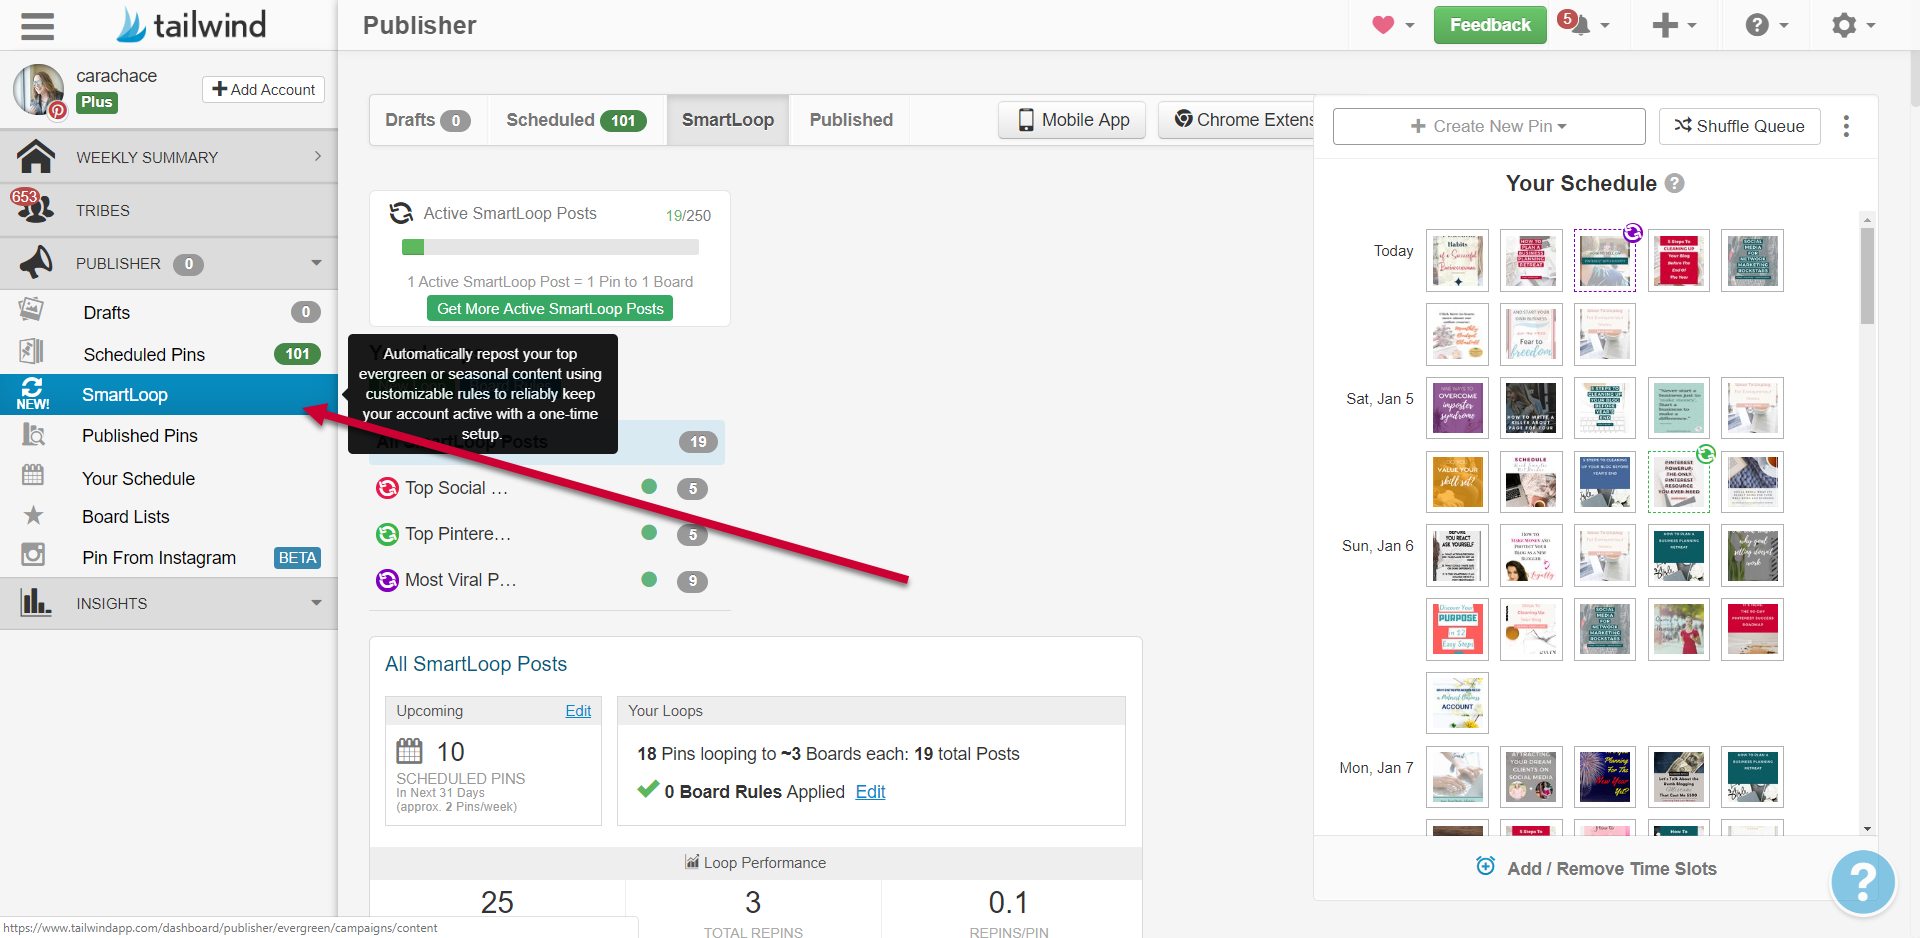Click the carachace profile avatar
The height and width of the screenshot is (938, 1920).
(x=39, y=90)
